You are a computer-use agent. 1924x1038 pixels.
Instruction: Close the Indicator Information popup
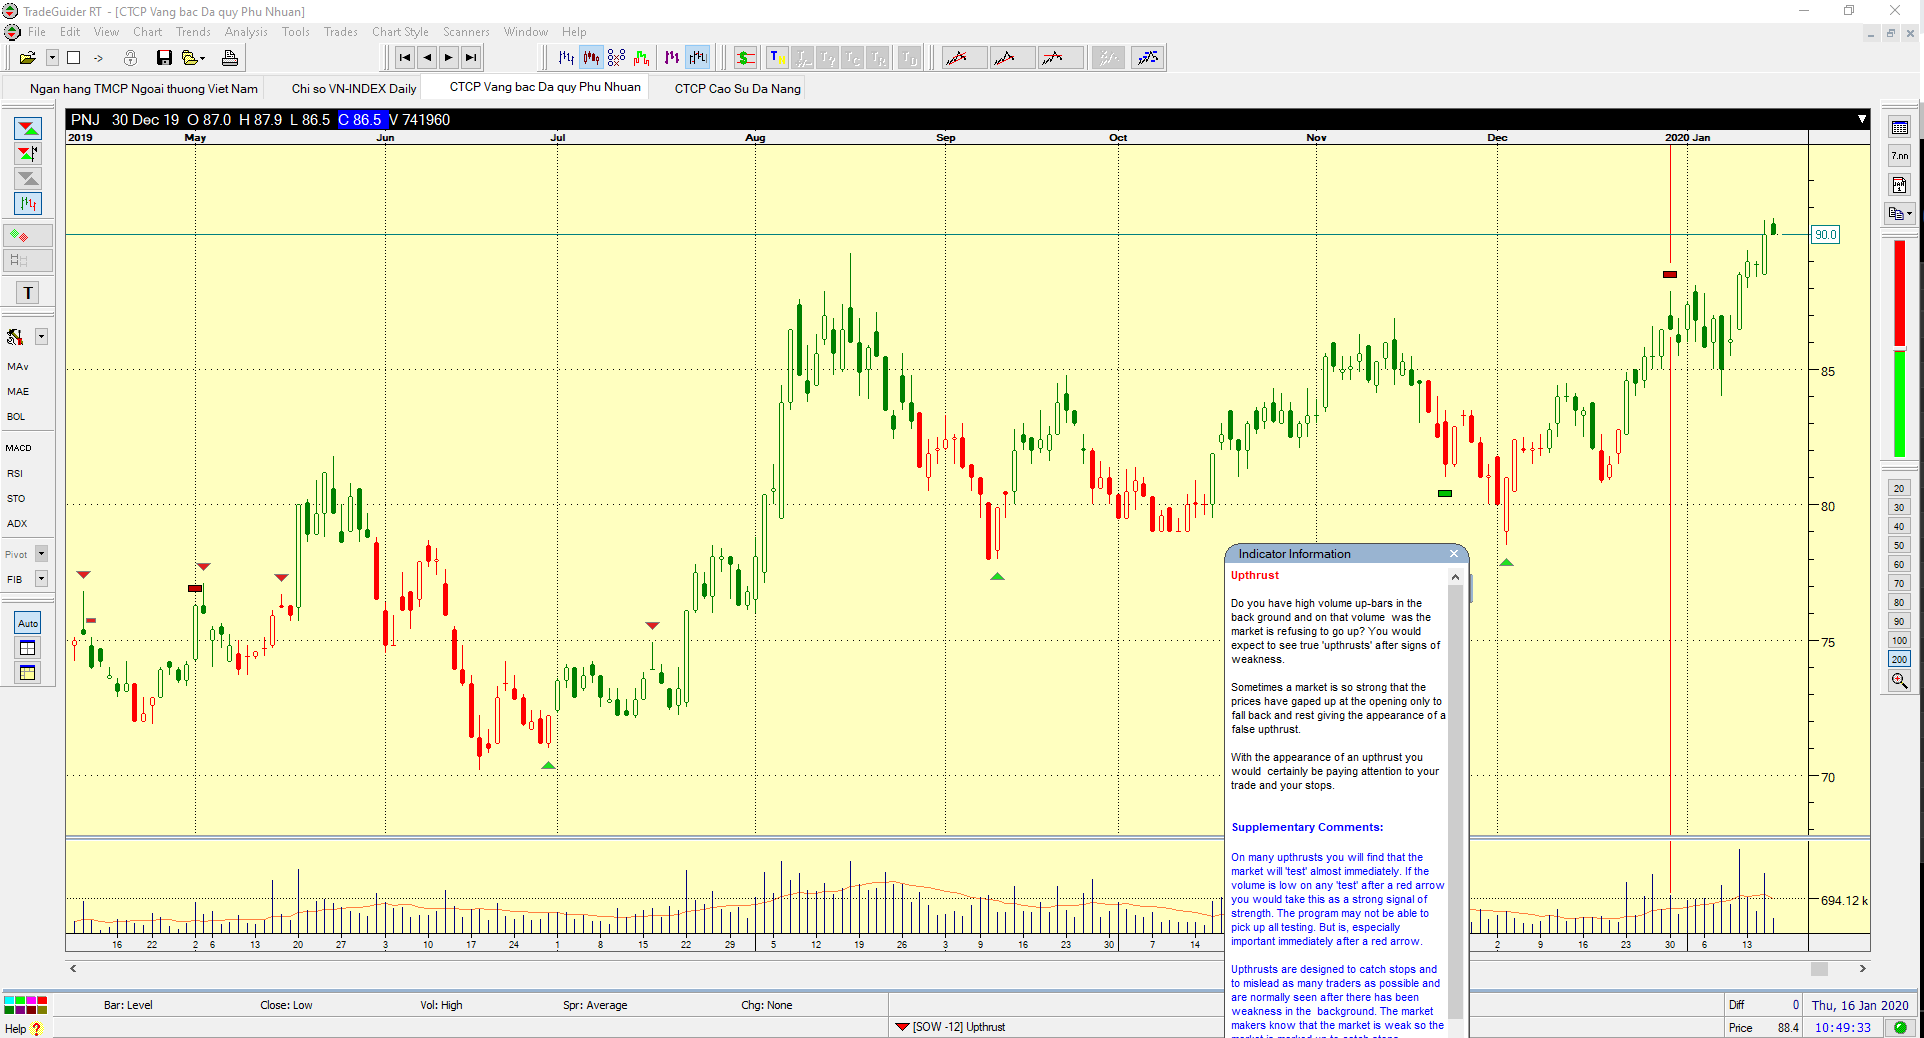(x=1454, y=554)
